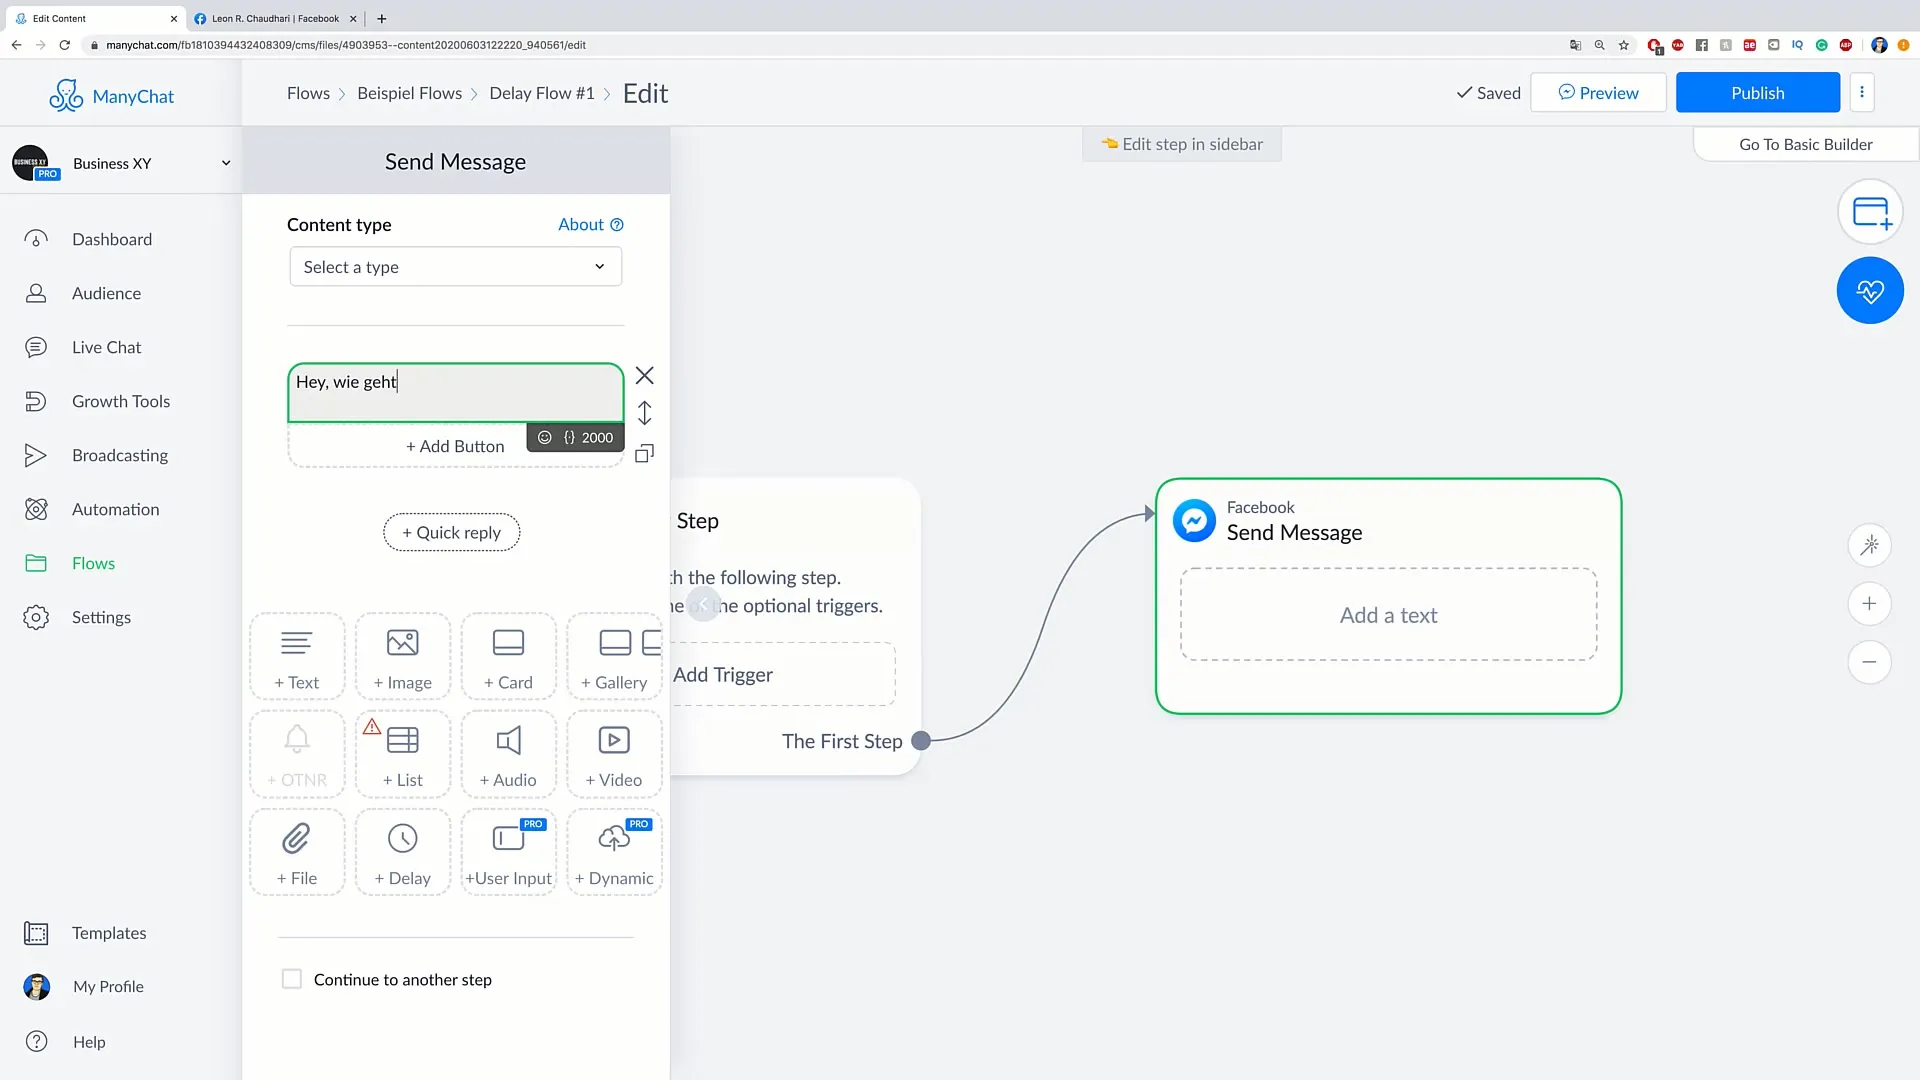Select the About help link
This screenshot has width=1920, height=1080.
[589, 224]
